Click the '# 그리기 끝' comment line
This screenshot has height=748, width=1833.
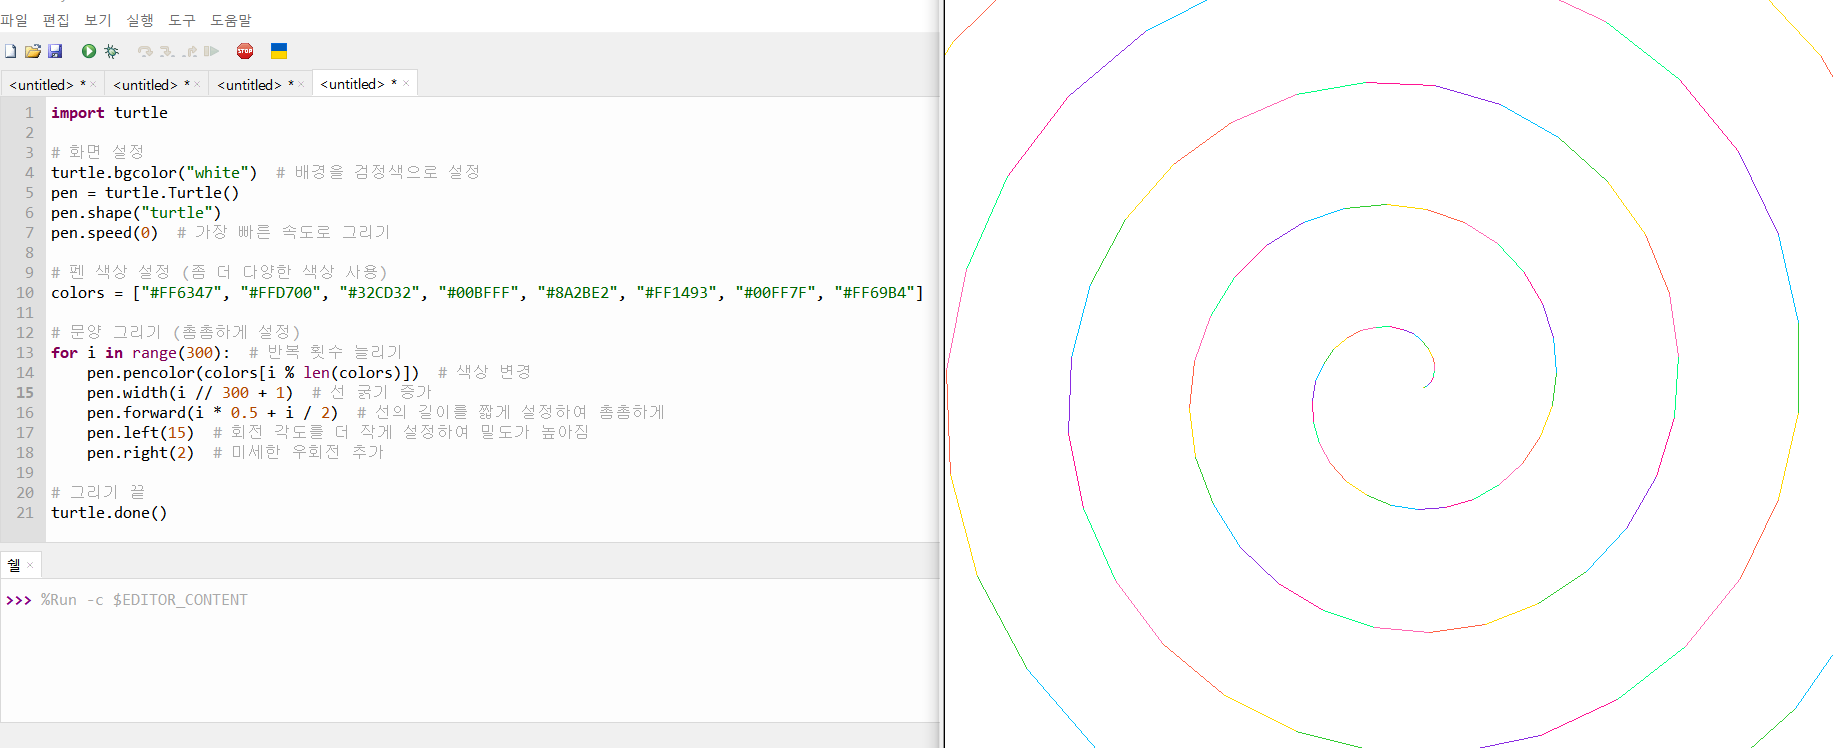click(98, 492)
